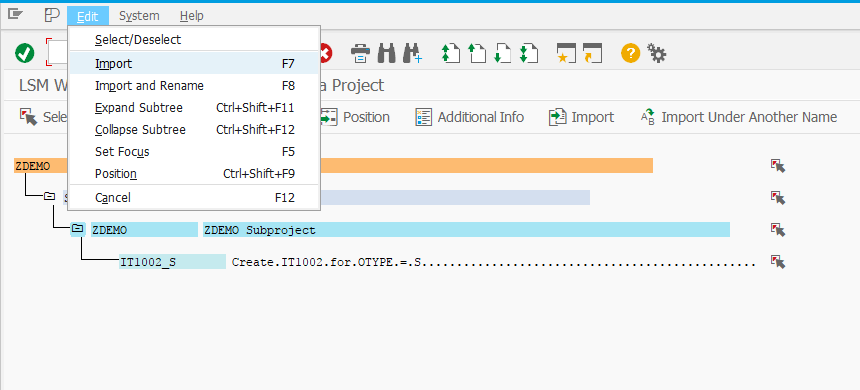
Task: Click the orange highlighted ZDEMO project bar
Action: click(333, 166)
